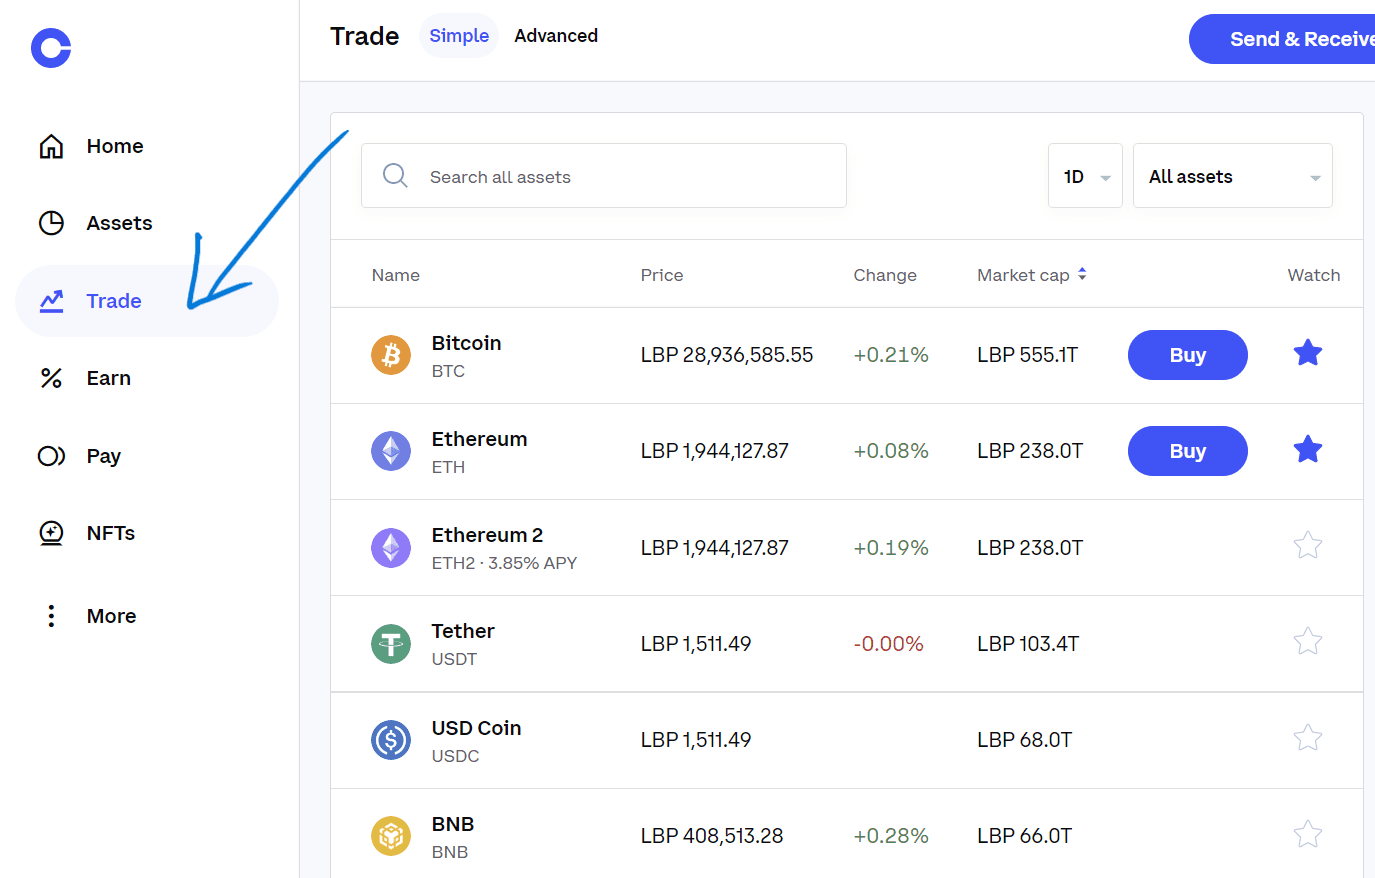Select the Simple trade tab
This screenshot has width=1375, height=878.
tap(459, 36)
